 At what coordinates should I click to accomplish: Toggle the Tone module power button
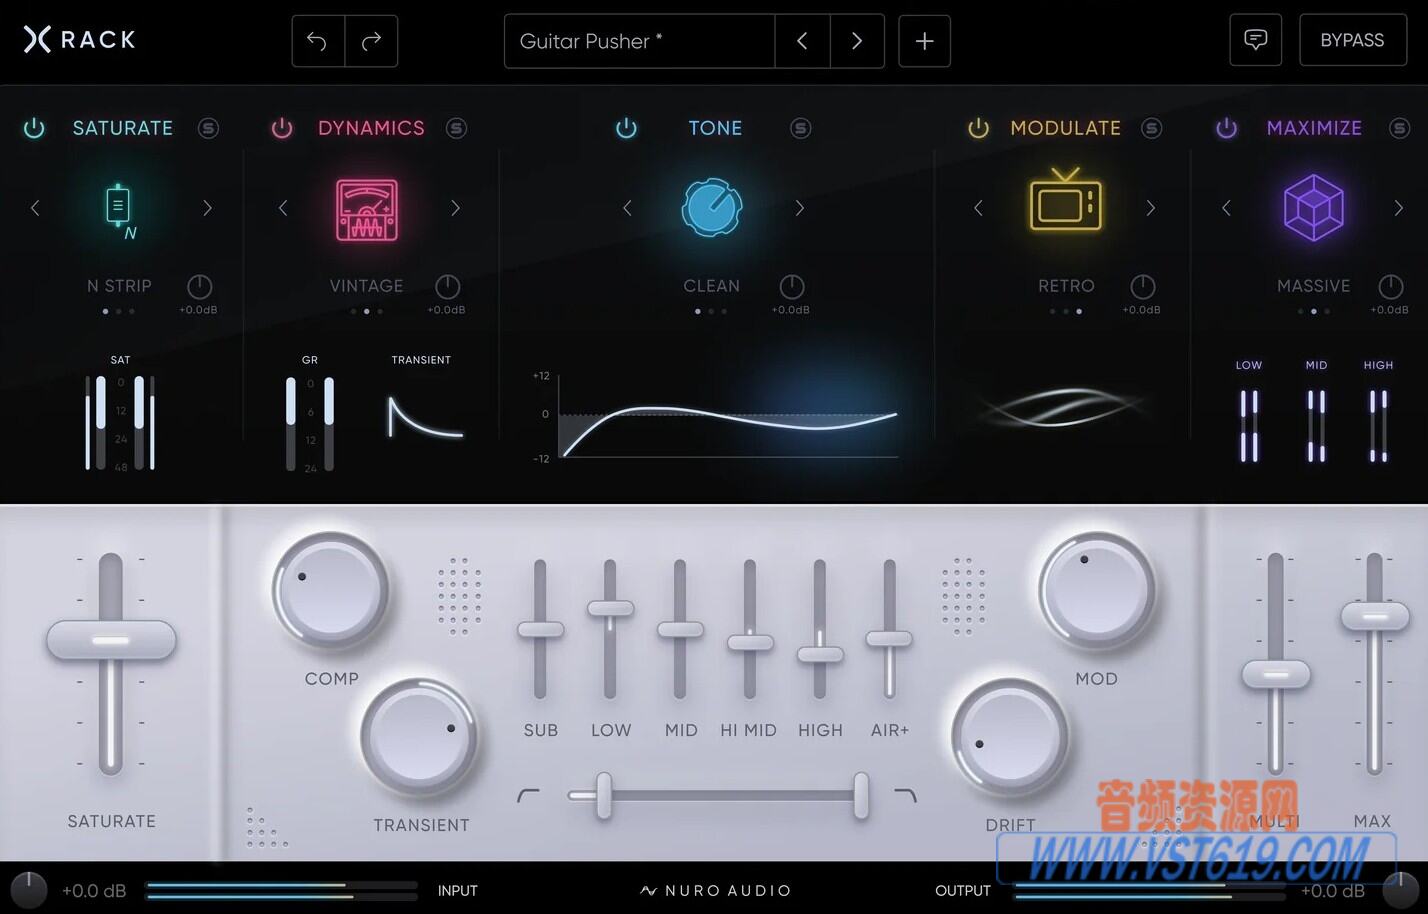[x=626, y=127]
